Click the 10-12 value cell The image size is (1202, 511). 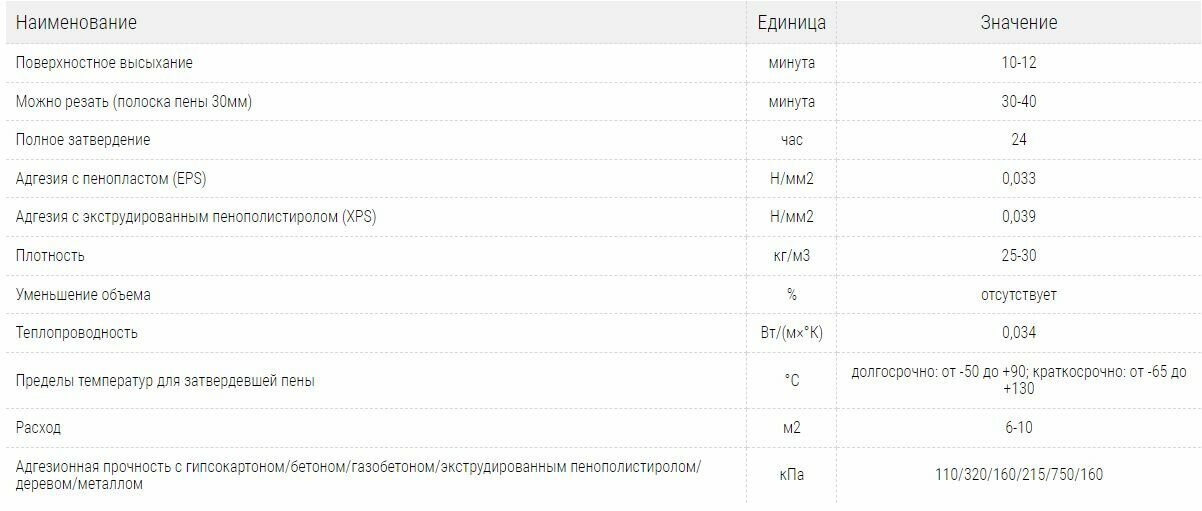(1018, 62)
